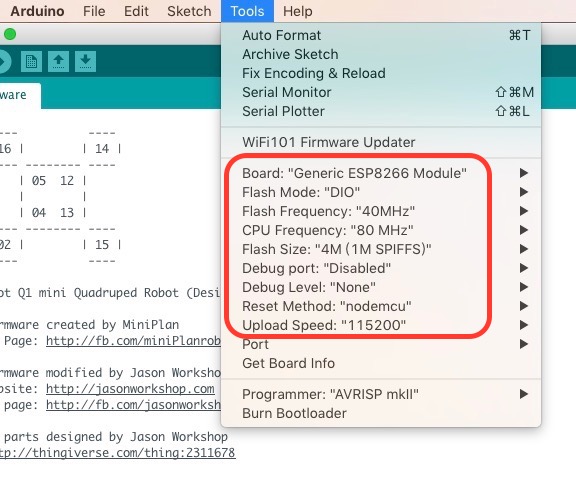Click pin number 15 in diagram
The image size is (576, 477).
pyautogui.click(x=102, y=245)
